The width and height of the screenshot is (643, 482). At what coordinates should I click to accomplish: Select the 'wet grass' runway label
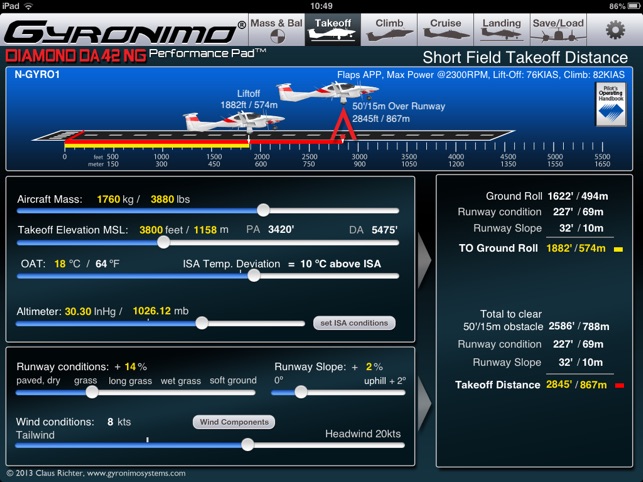(x=181, y=381)
